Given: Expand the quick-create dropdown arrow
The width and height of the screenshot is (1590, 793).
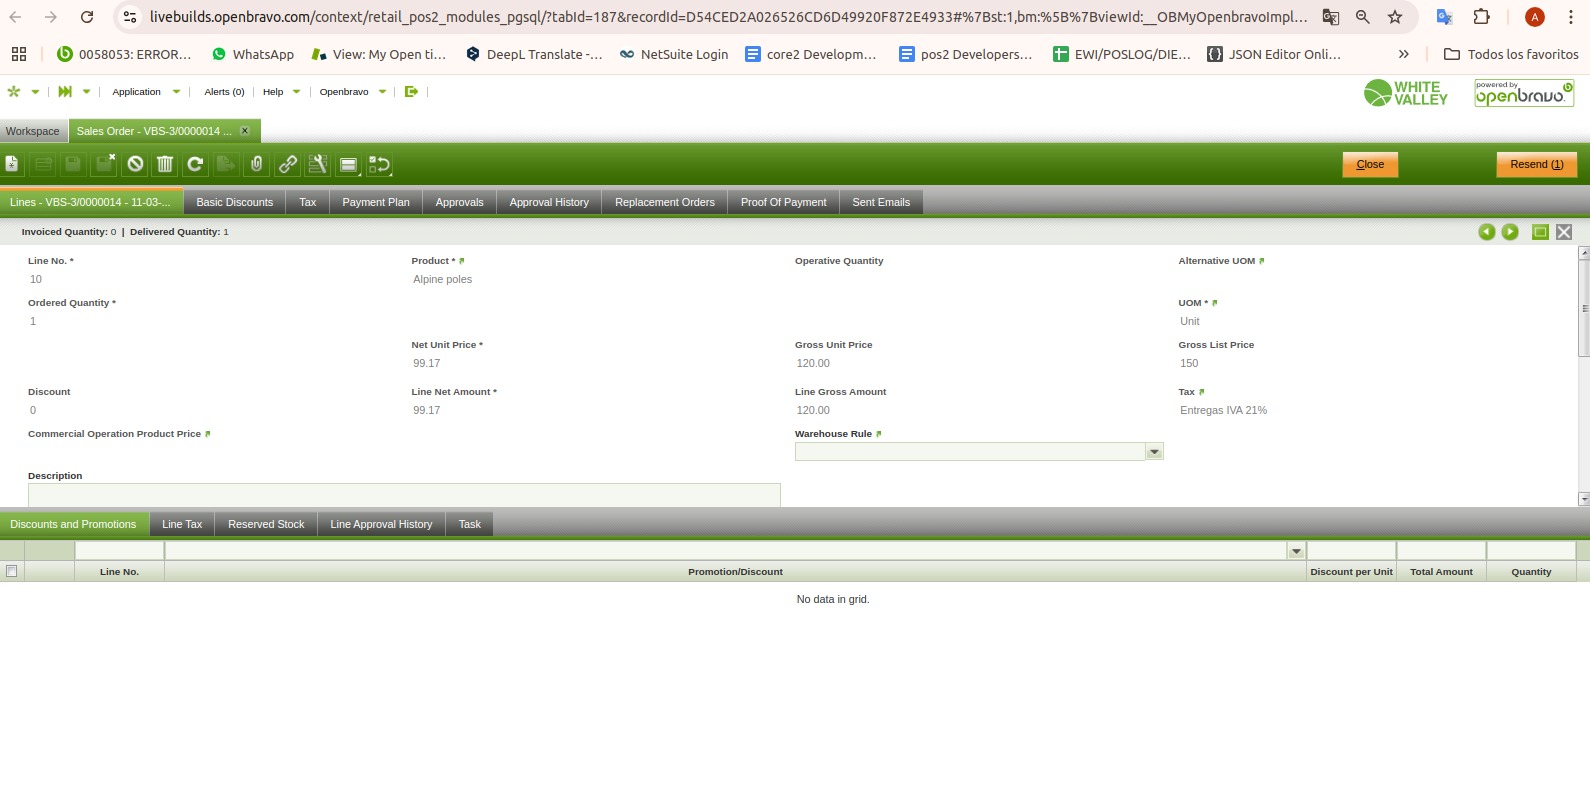Looking at the screenshot, I should point(35,92).
